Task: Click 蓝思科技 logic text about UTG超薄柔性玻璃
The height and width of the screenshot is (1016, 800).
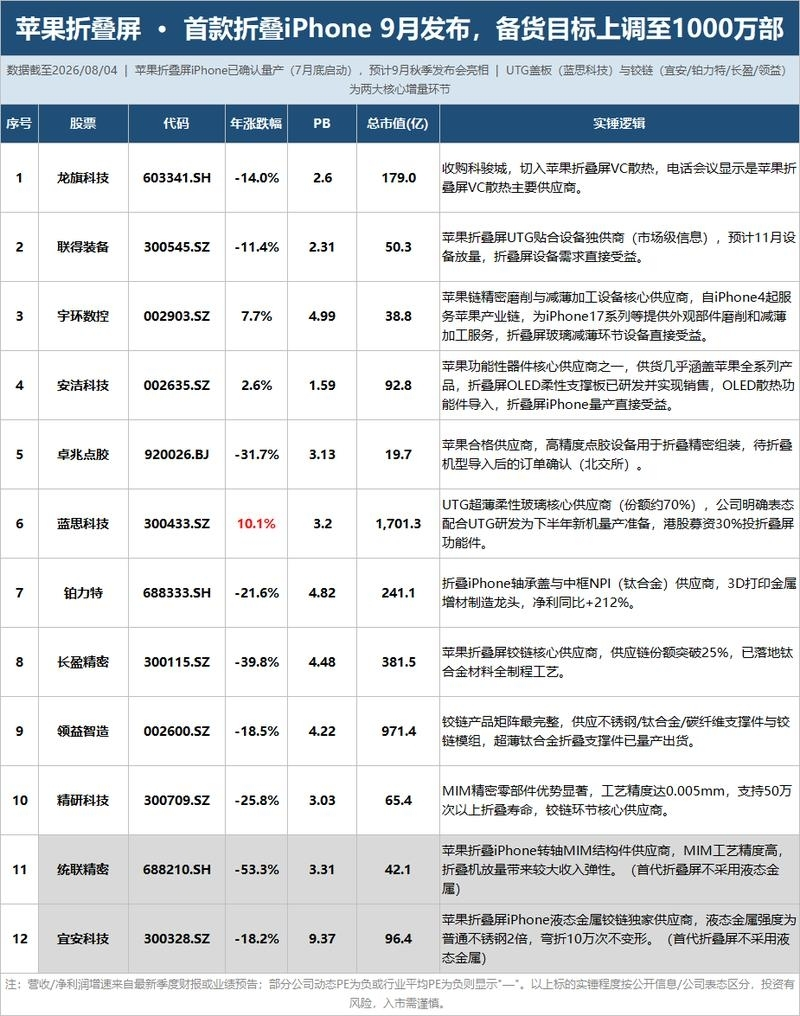Action: pos(619,524)
